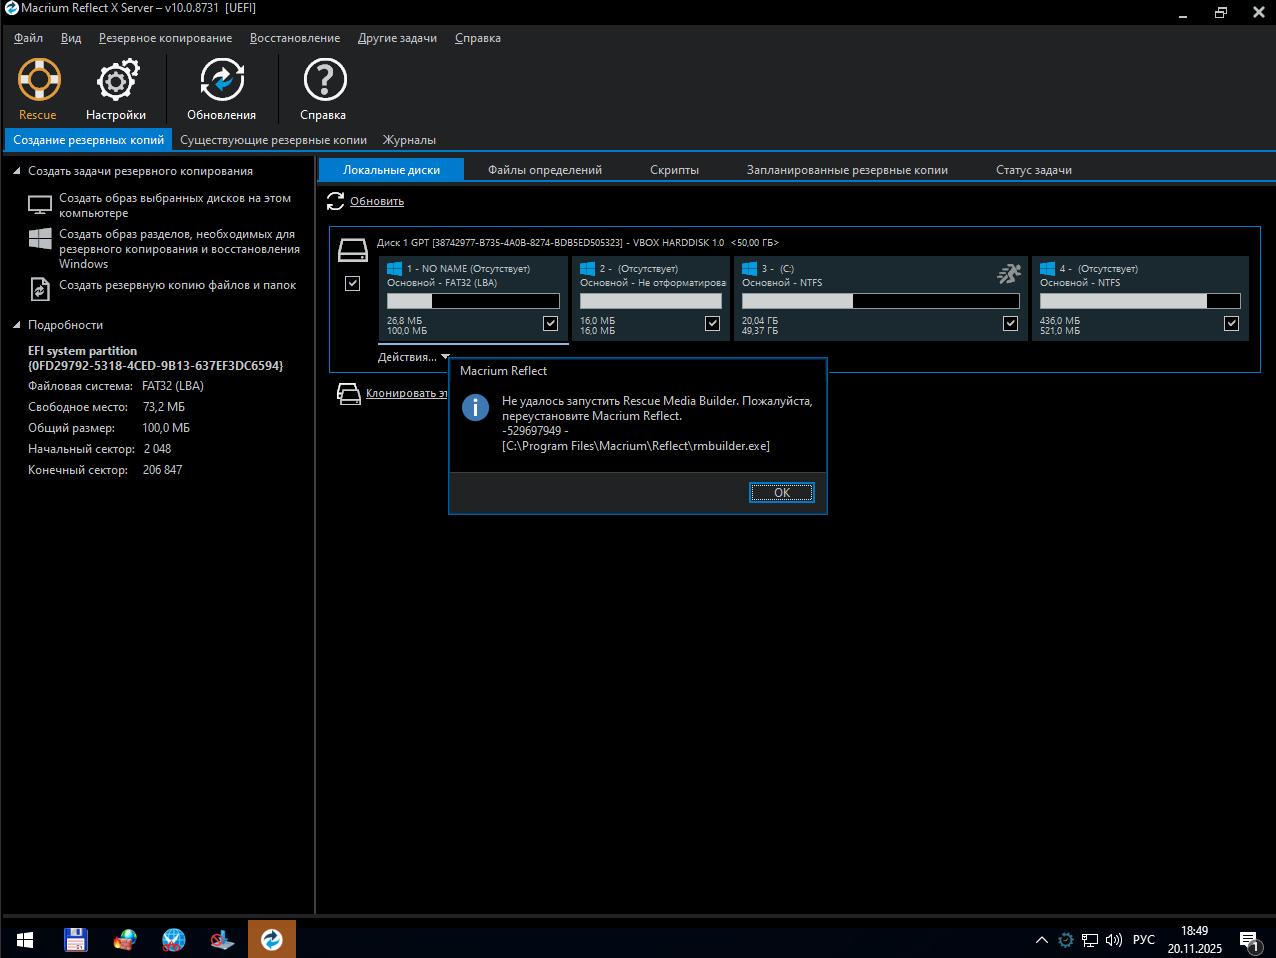Toggle checkbox for partition 3 (C:)

1010,323
